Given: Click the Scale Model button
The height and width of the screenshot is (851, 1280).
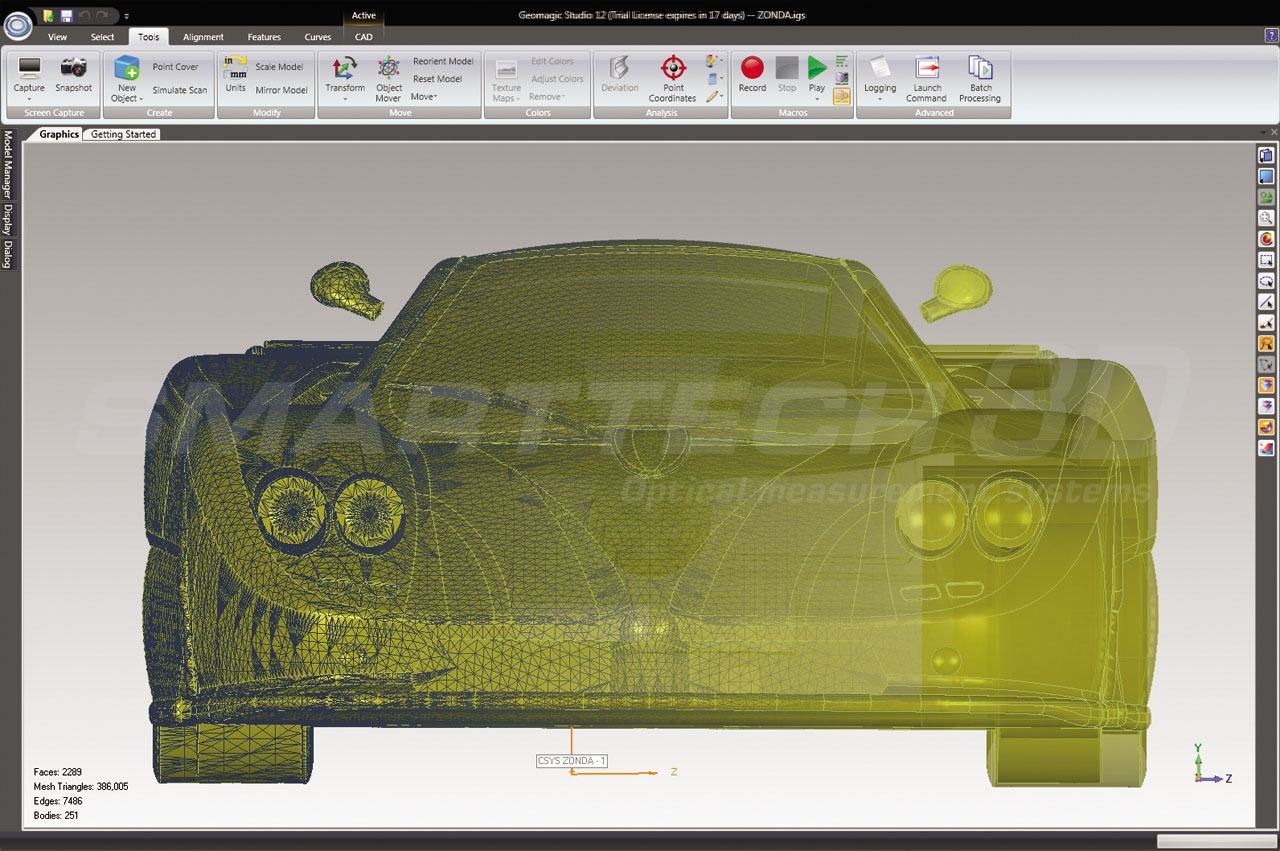Looking at the screenshot, I should click(279, 67).
